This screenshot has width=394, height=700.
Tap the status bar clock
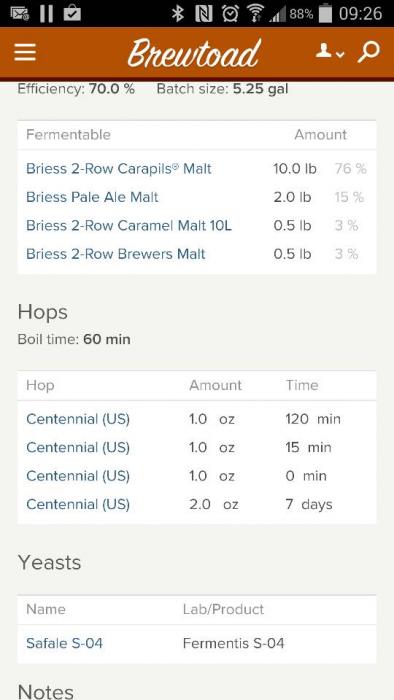tap(361, 14)
